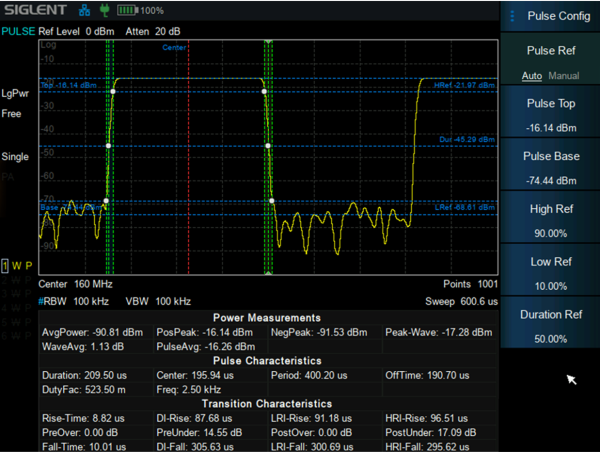Open the three-dot menu beside Pulse Config
Screen dimensions: 600x452
tap(512, 16)
